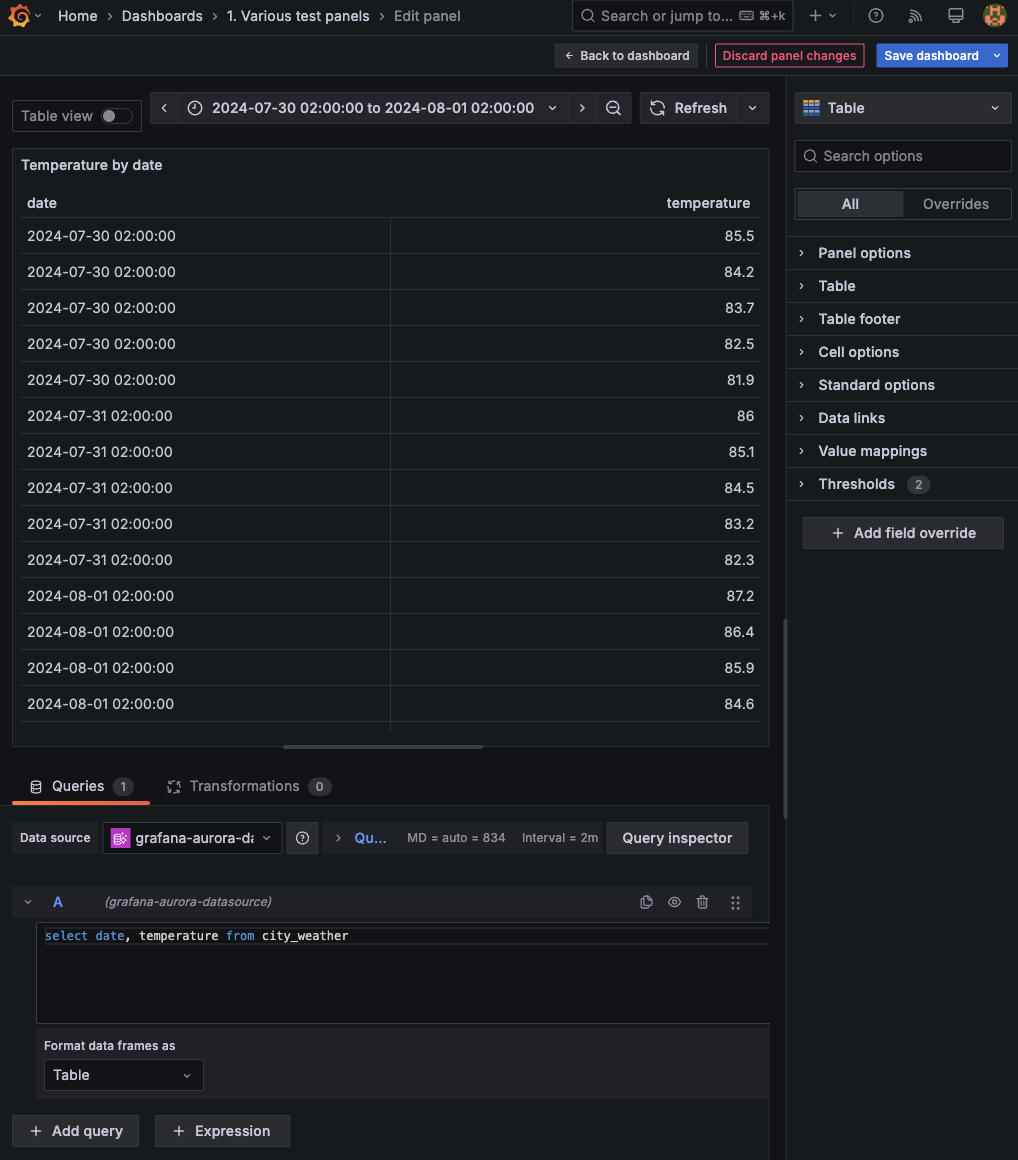Go to Home breadcrumb
The width and height of the screenshot is (1018, 1160).
pos(78,16)
